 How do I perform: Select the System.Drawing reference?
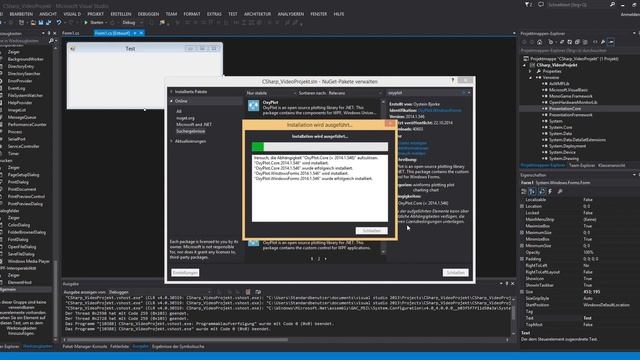[564, 158]
